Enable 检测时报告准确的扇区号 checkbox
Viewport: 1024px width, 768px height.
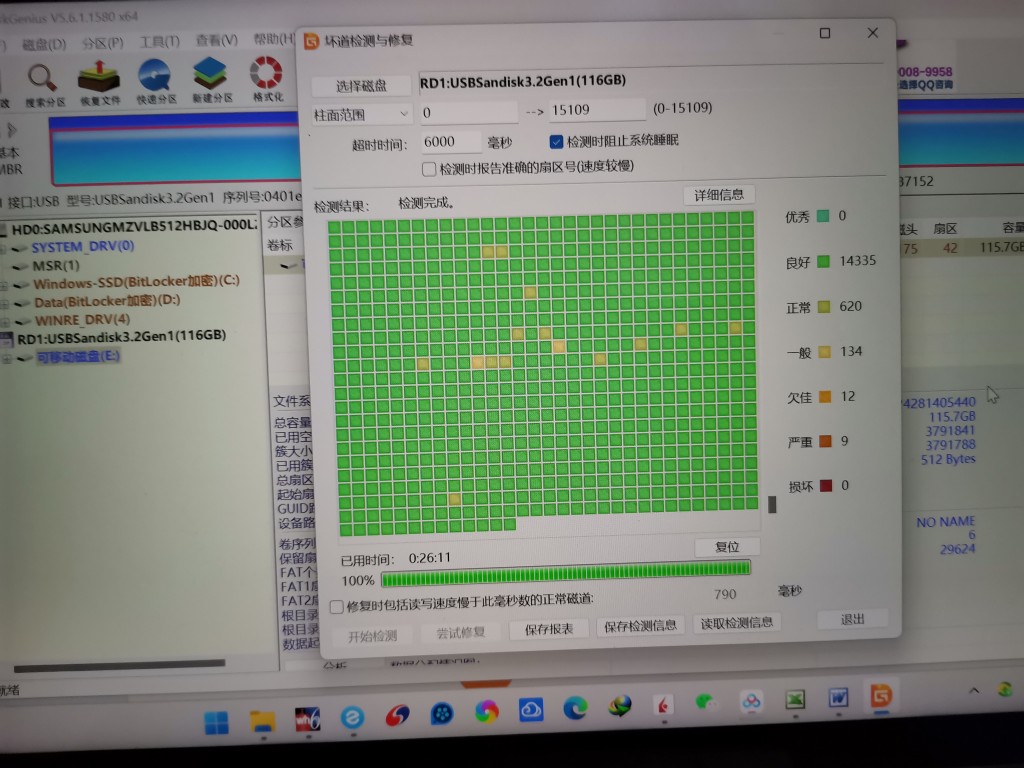429,168
